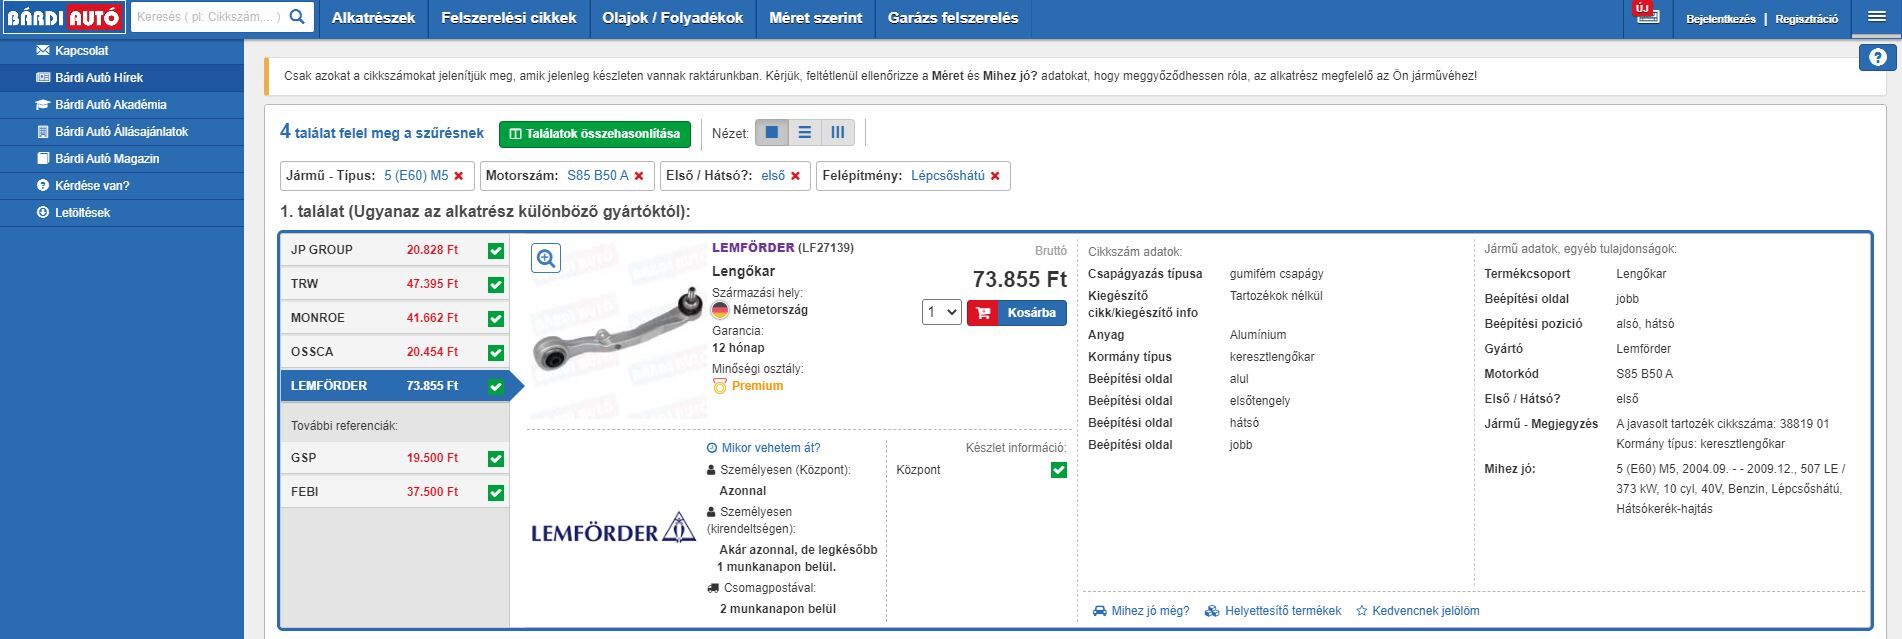This screenshot has width=1902, height=639.
Task: Toggle the TRW stock checkmark
Action: pyautogui.click(x=496, y=285)
